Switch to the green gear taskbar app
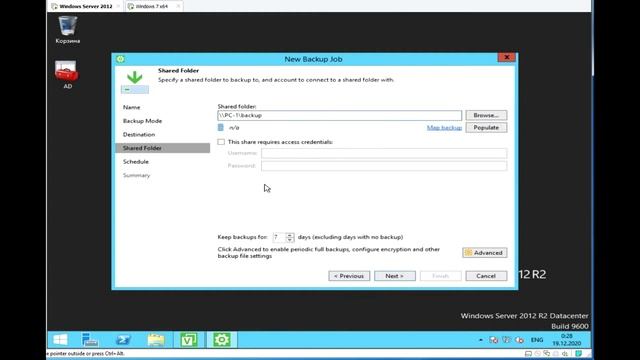This screenshot has height=360, width=640. tap(222, 340)
